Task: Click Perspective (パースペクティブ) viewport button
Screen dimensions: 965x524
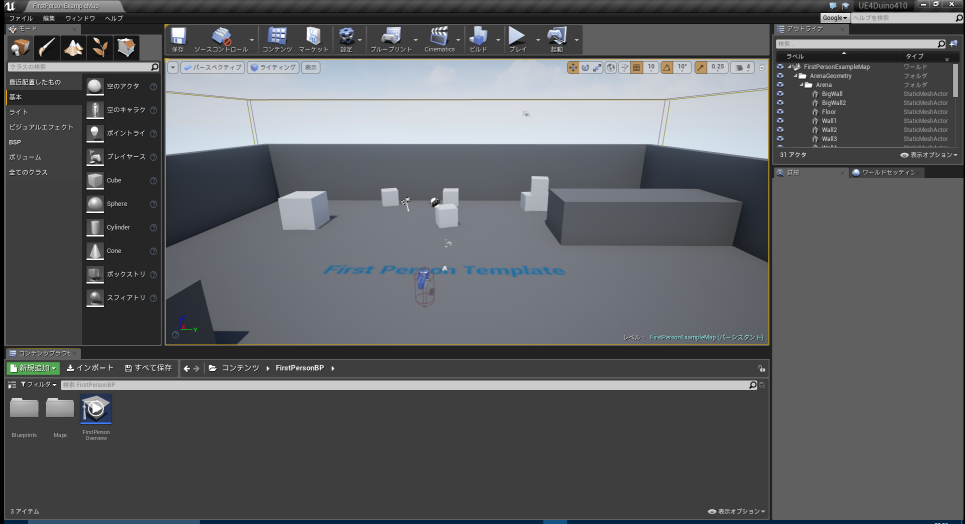Action: pyautogui.click(x=212, y=68)
